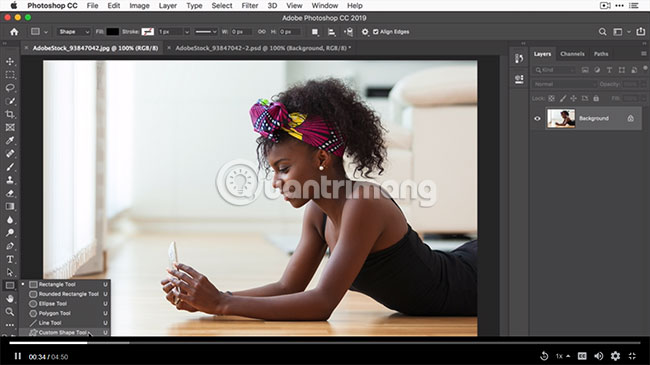The image size is (650, 365).
Task: Select the Eyedropper tool
Action: coord(10,141)
